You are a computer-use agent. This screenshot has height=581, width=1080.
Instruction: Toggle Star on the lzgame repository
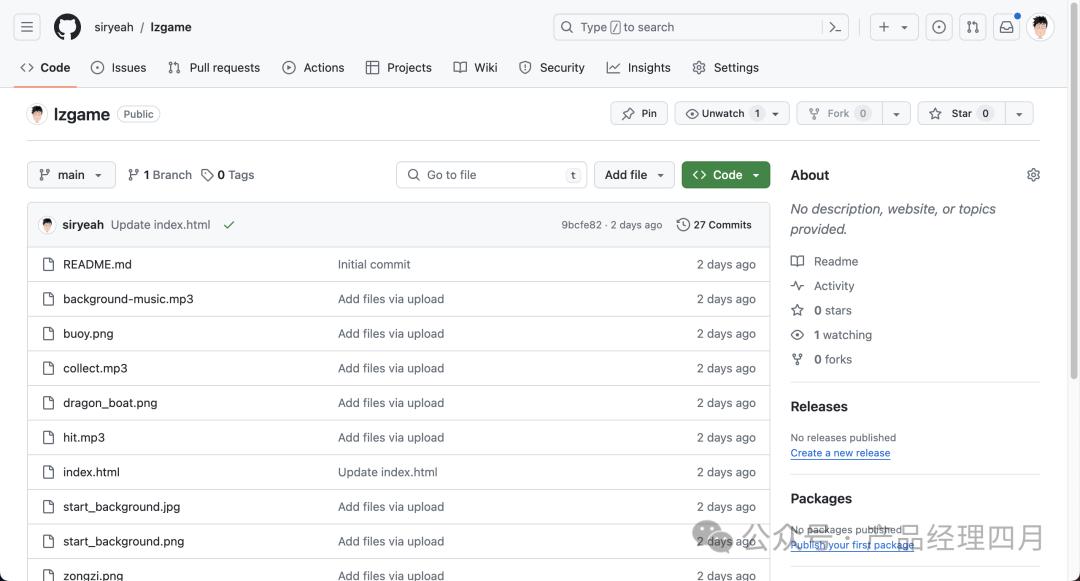tap(960, 114)
